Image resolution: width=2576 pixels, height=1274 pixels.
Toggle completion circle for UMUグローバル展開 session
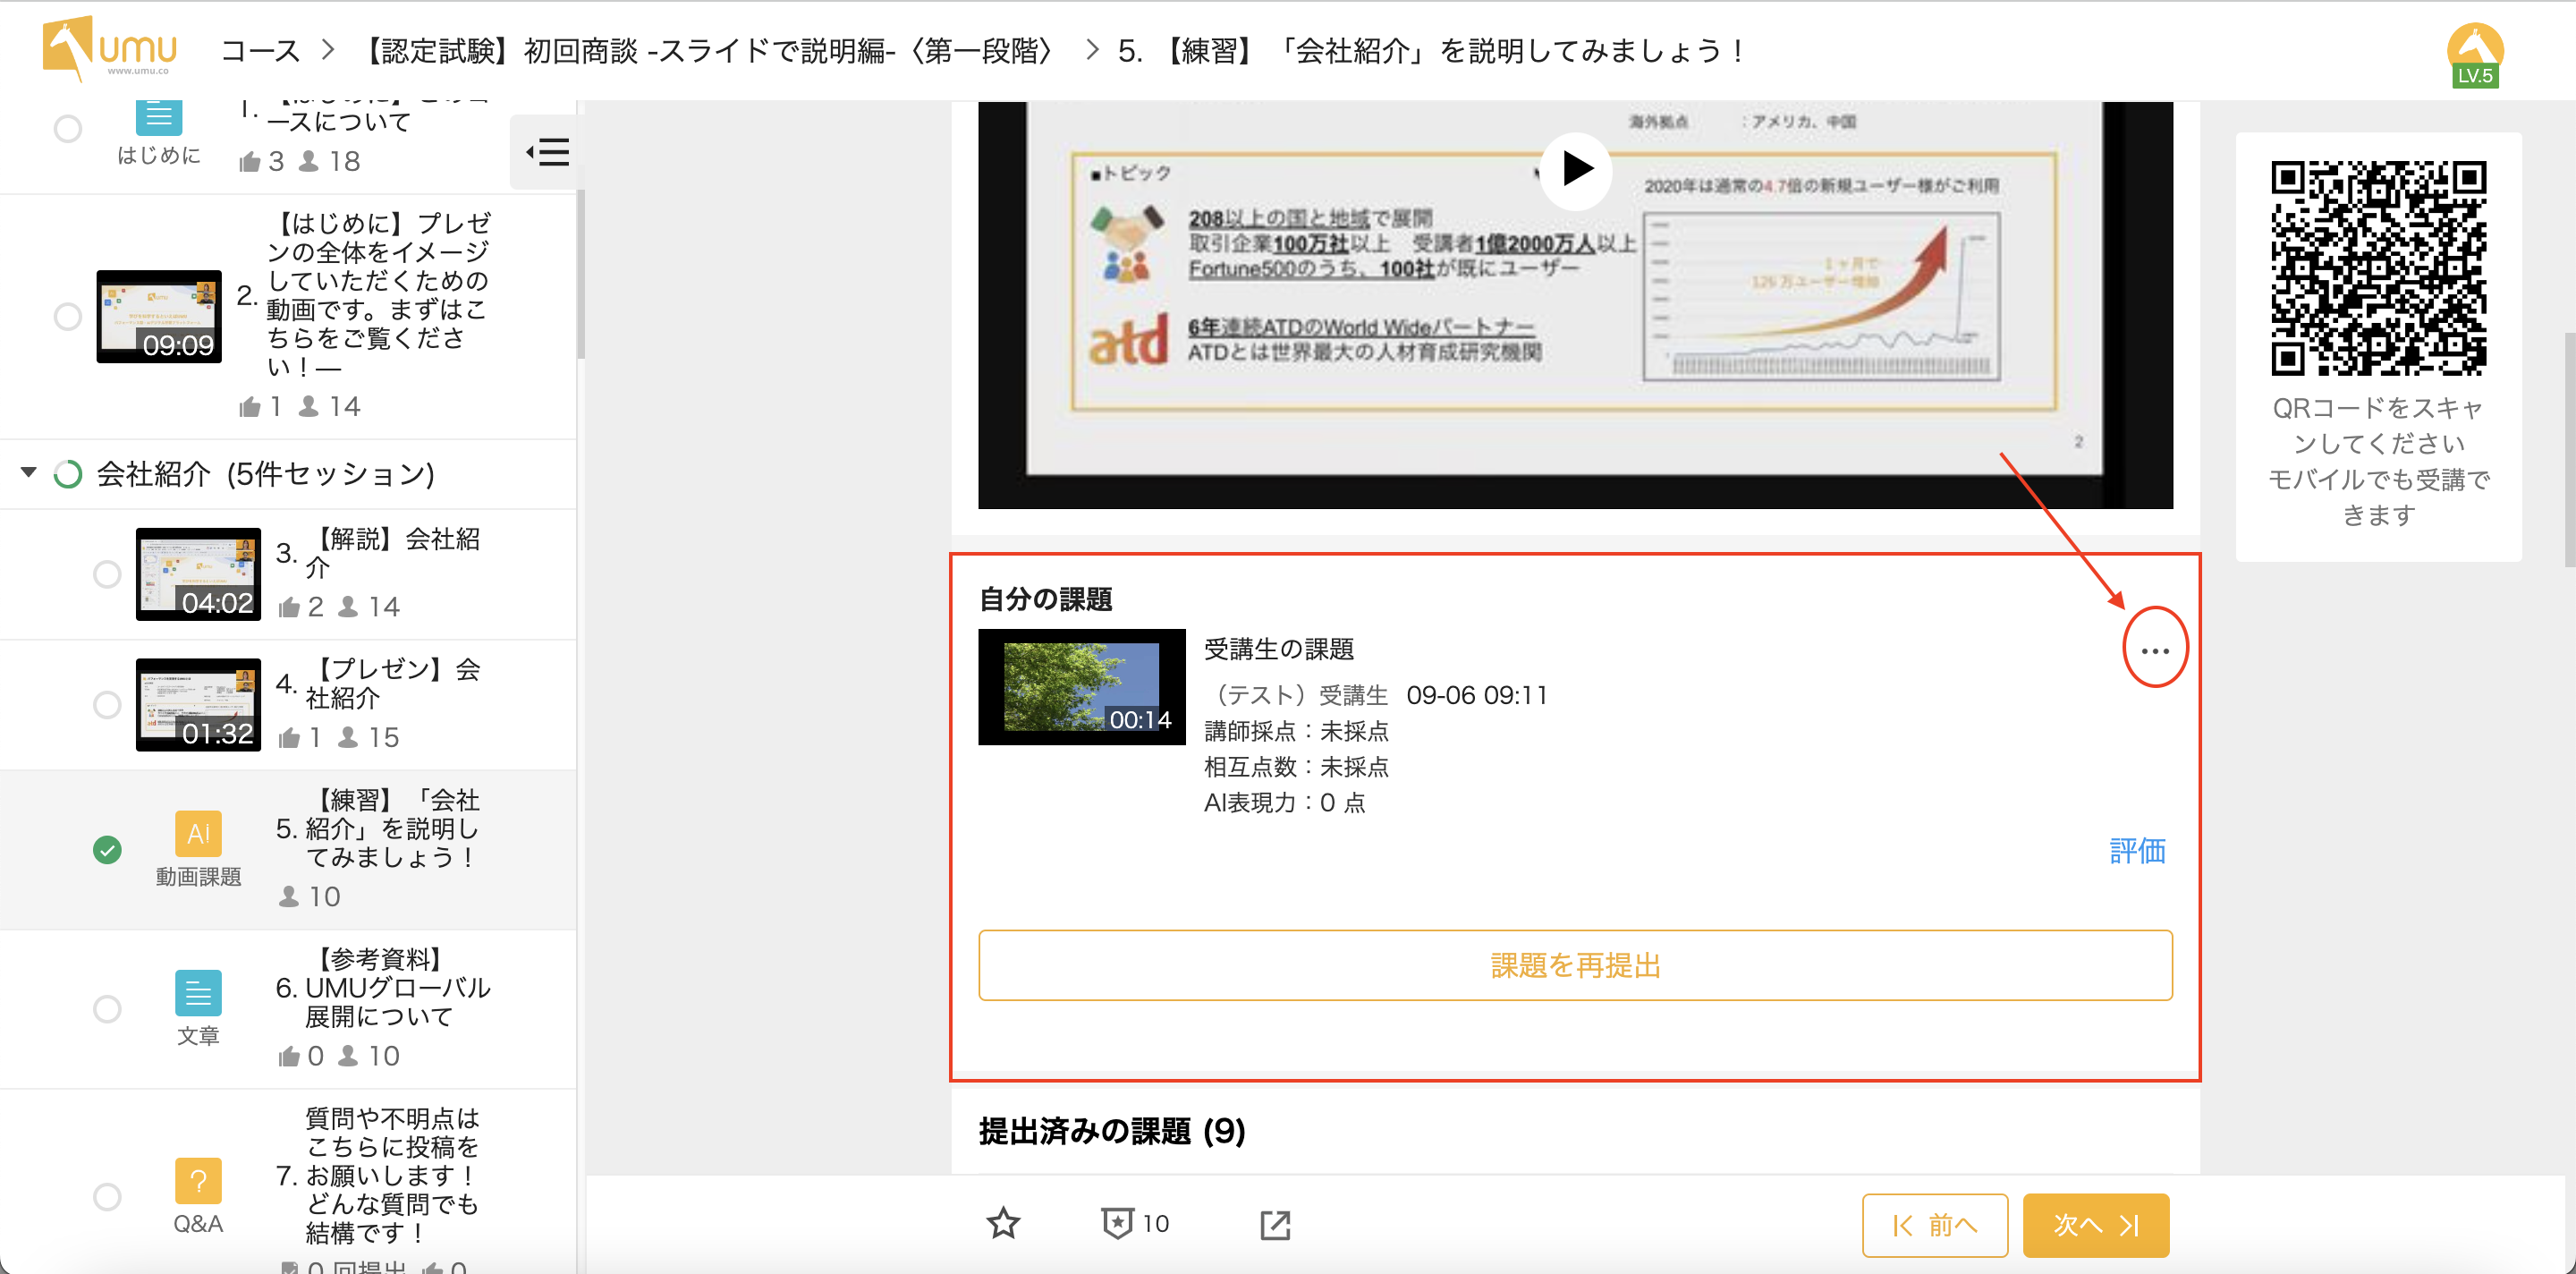click(x=107, y=1008)
